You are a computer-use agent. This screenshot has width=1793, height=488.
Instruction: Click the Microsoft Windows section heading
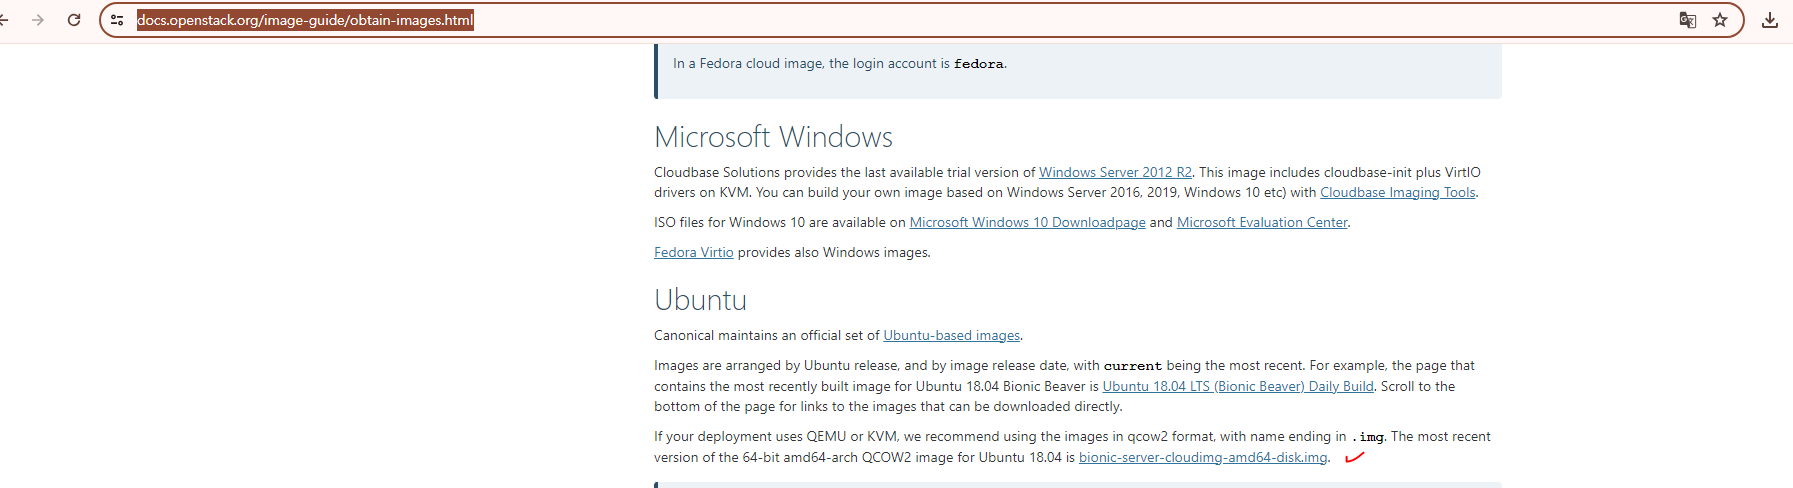[x=773, y=137]
